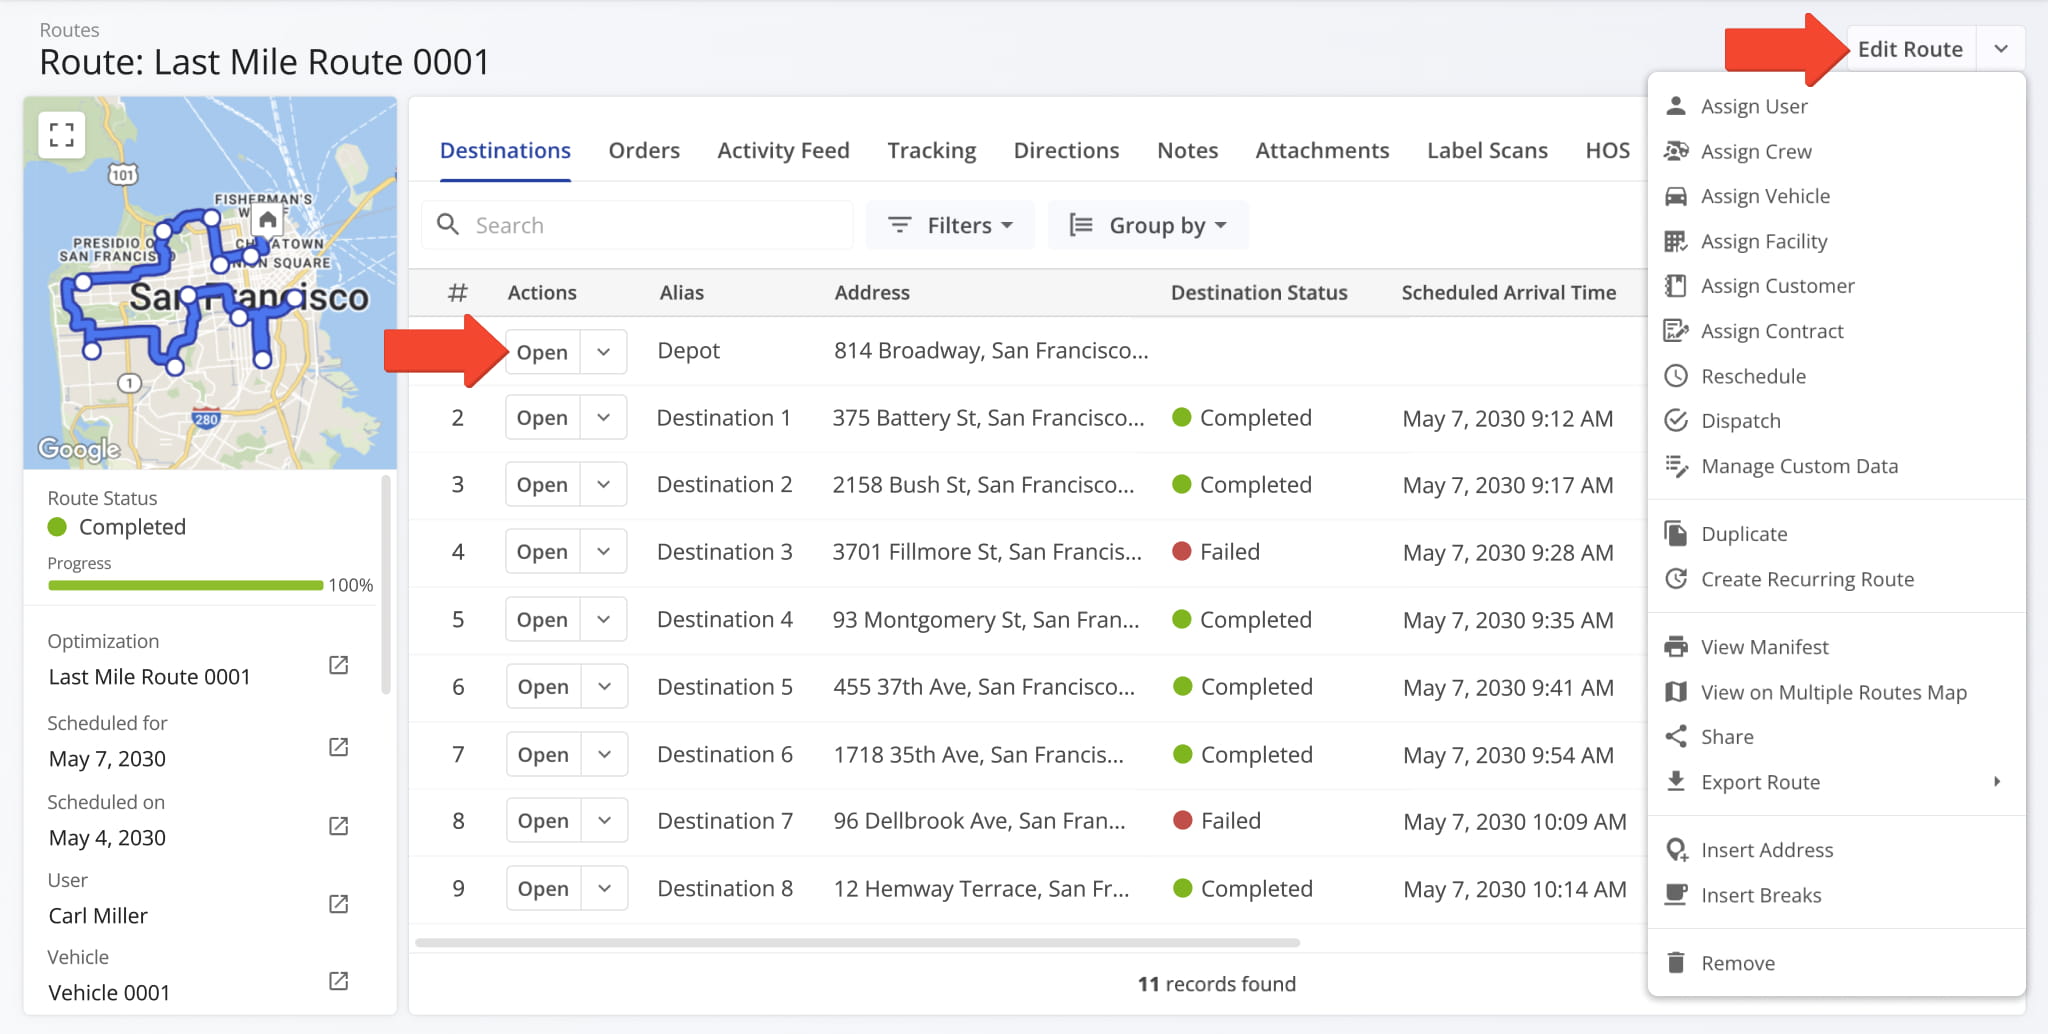2048x1034 pixels.
Task: Click Open button for Destination 8
Action: (x=543, y=889)
